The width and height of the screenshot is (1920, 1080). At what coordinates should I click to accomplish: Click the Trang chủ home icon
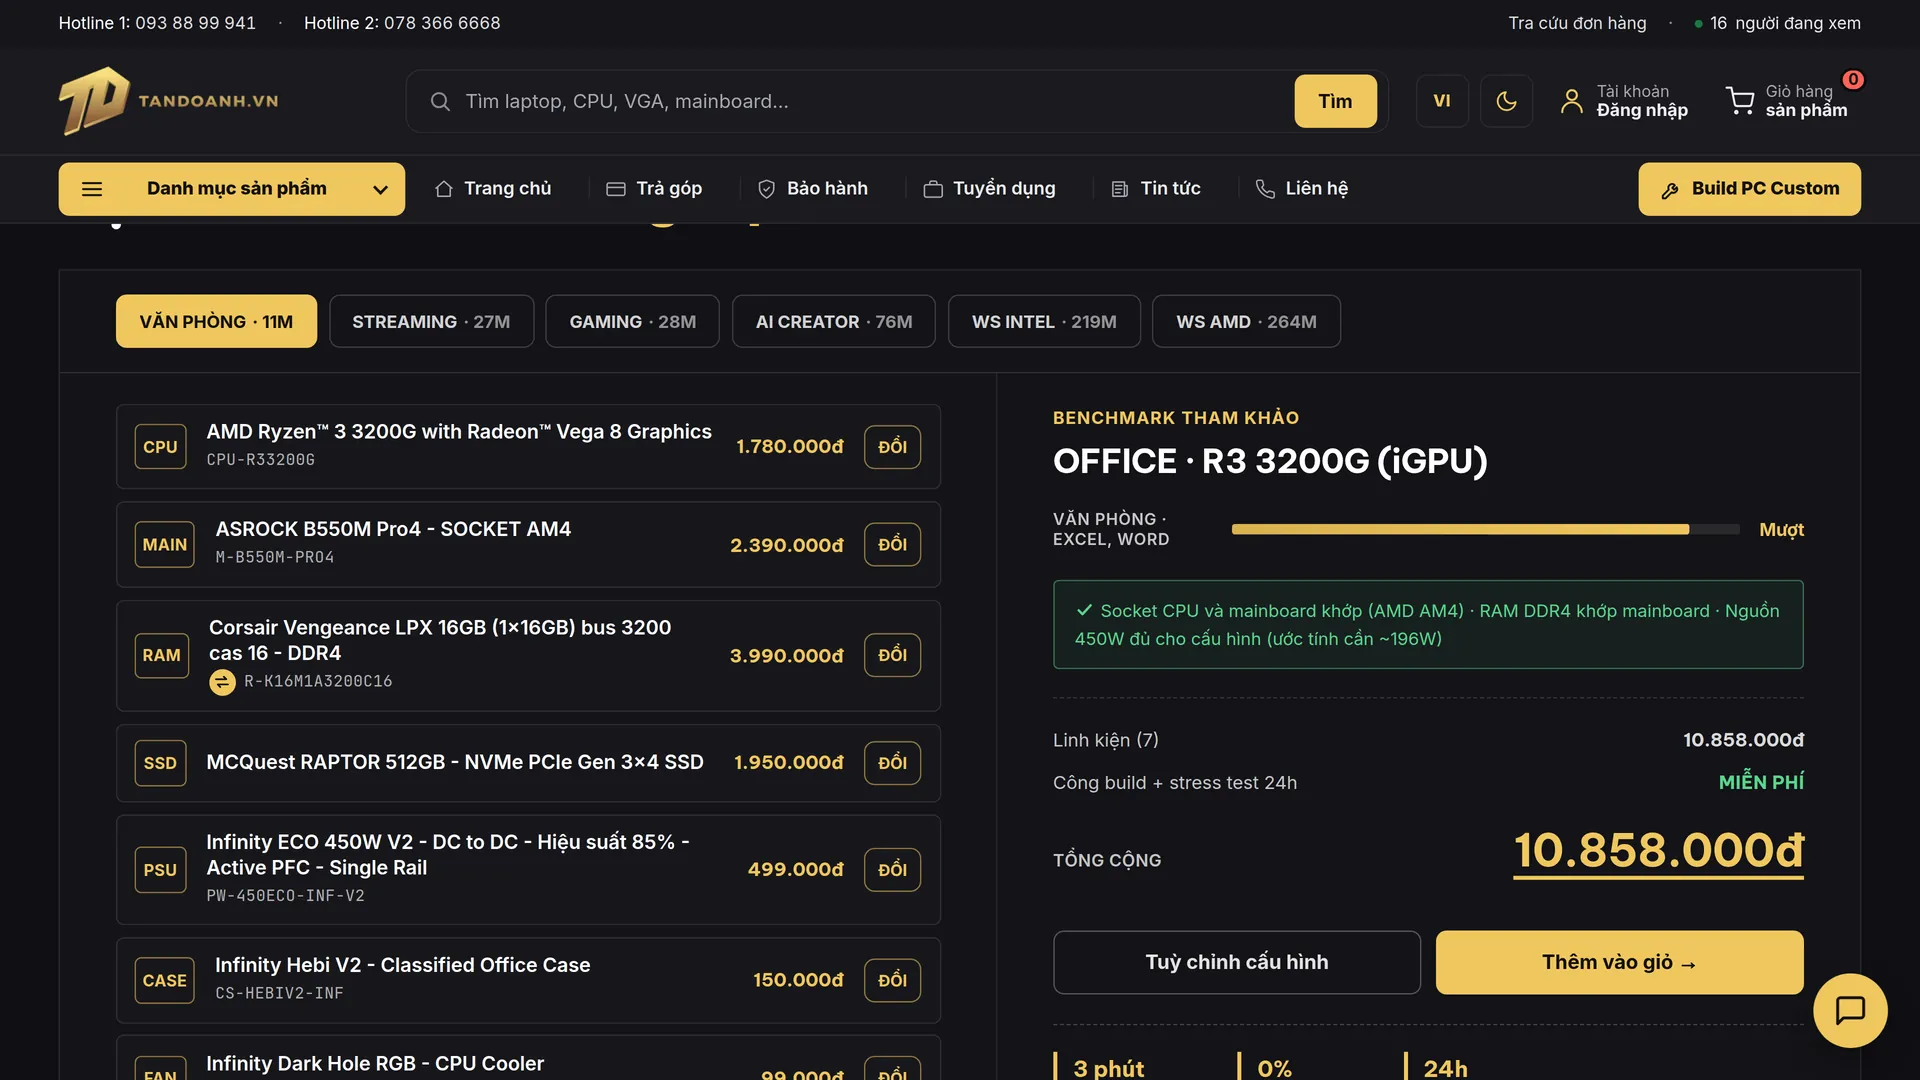(x=444, y=189)
